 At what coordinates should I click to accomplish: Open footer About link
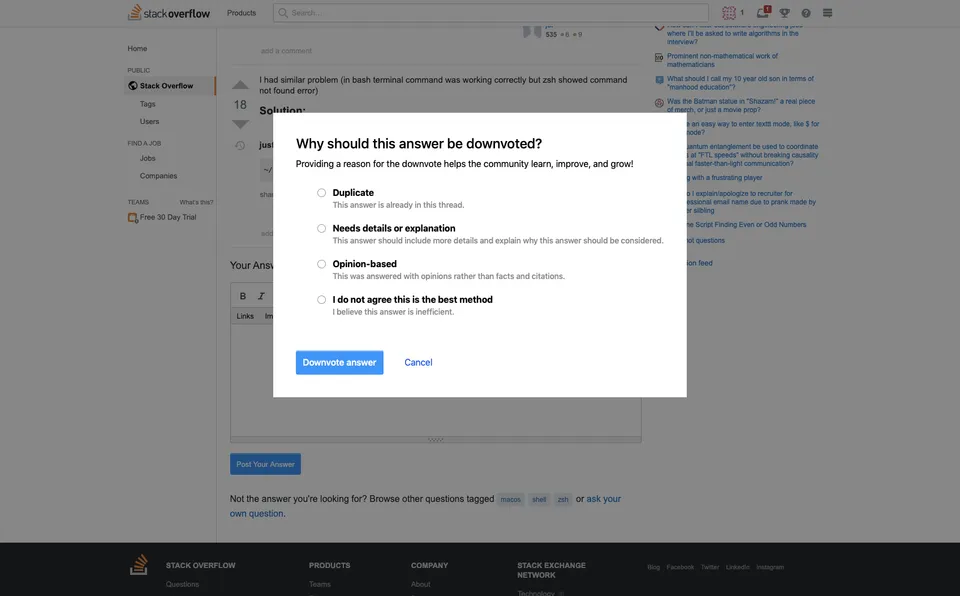pos(420,584)
